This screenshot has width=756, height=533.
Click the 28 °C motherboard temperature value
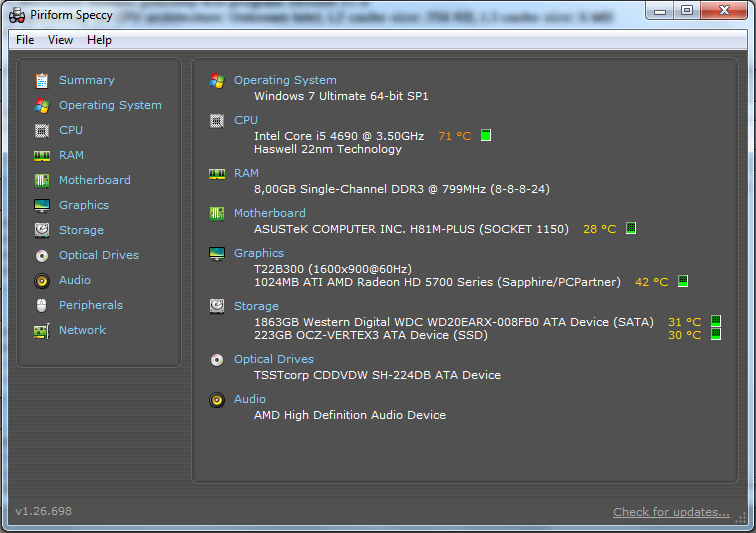600,230
